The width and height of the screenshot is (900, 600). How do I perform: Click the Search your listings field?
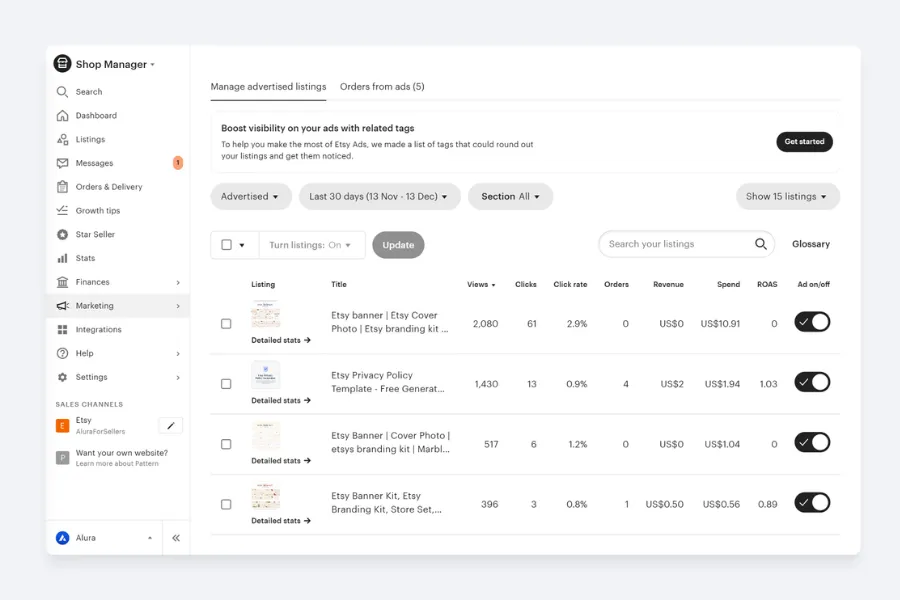click(686, 244)
